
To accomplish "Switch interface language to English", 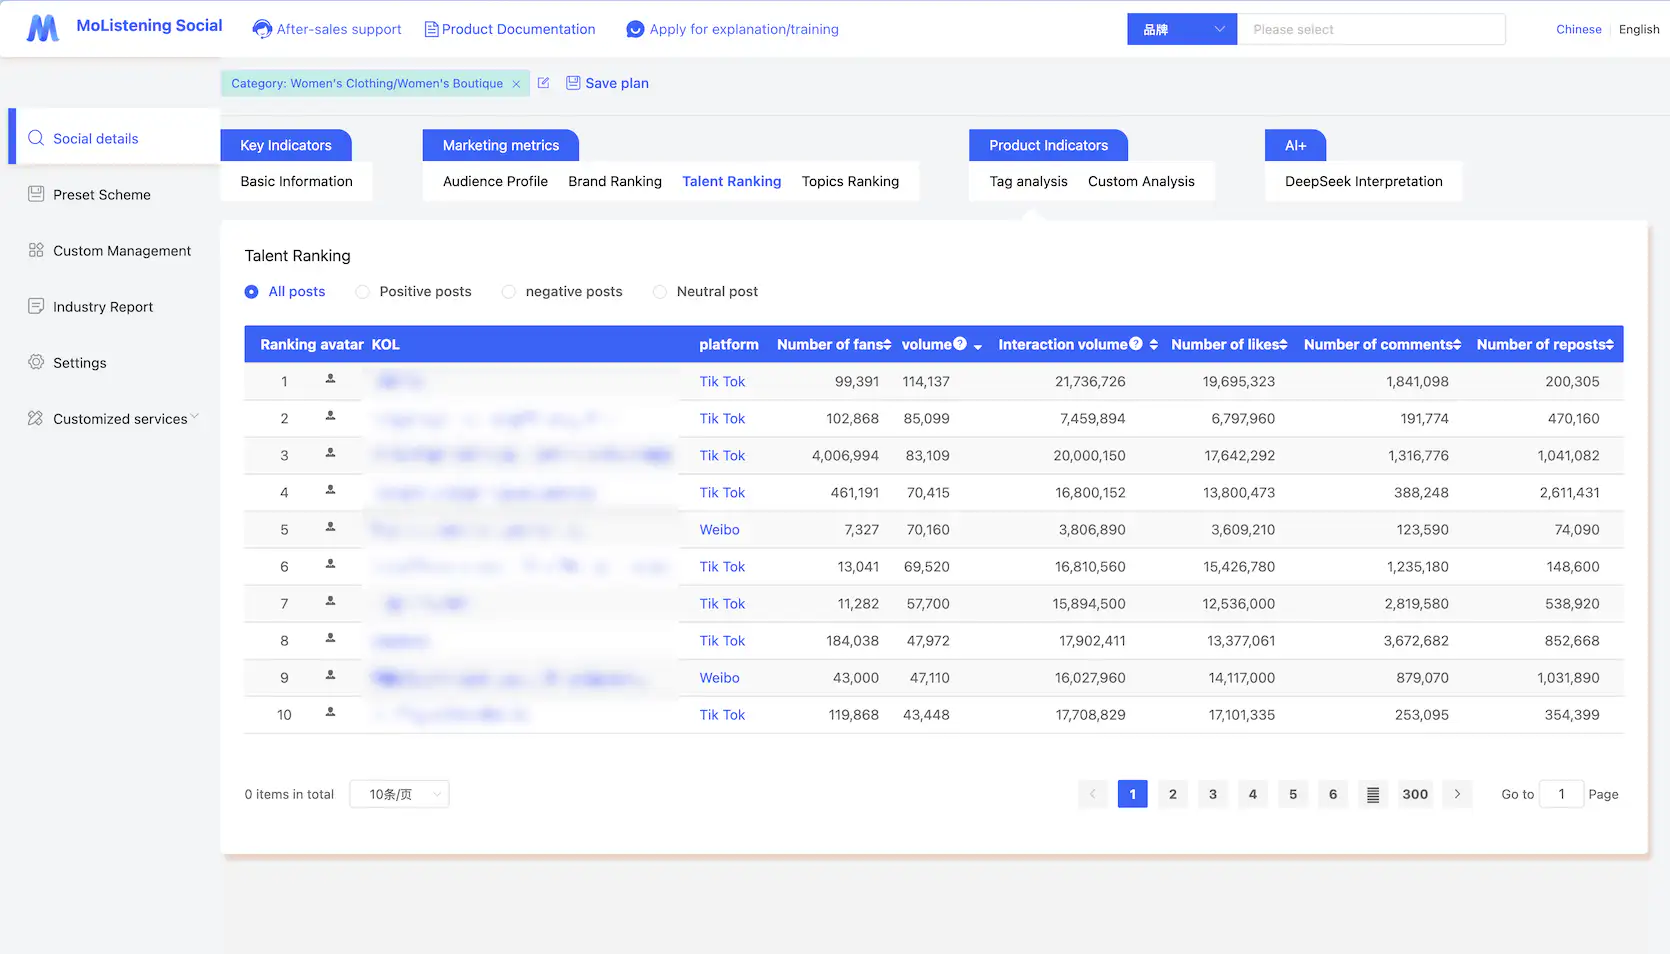I will tap(1638, 29).
